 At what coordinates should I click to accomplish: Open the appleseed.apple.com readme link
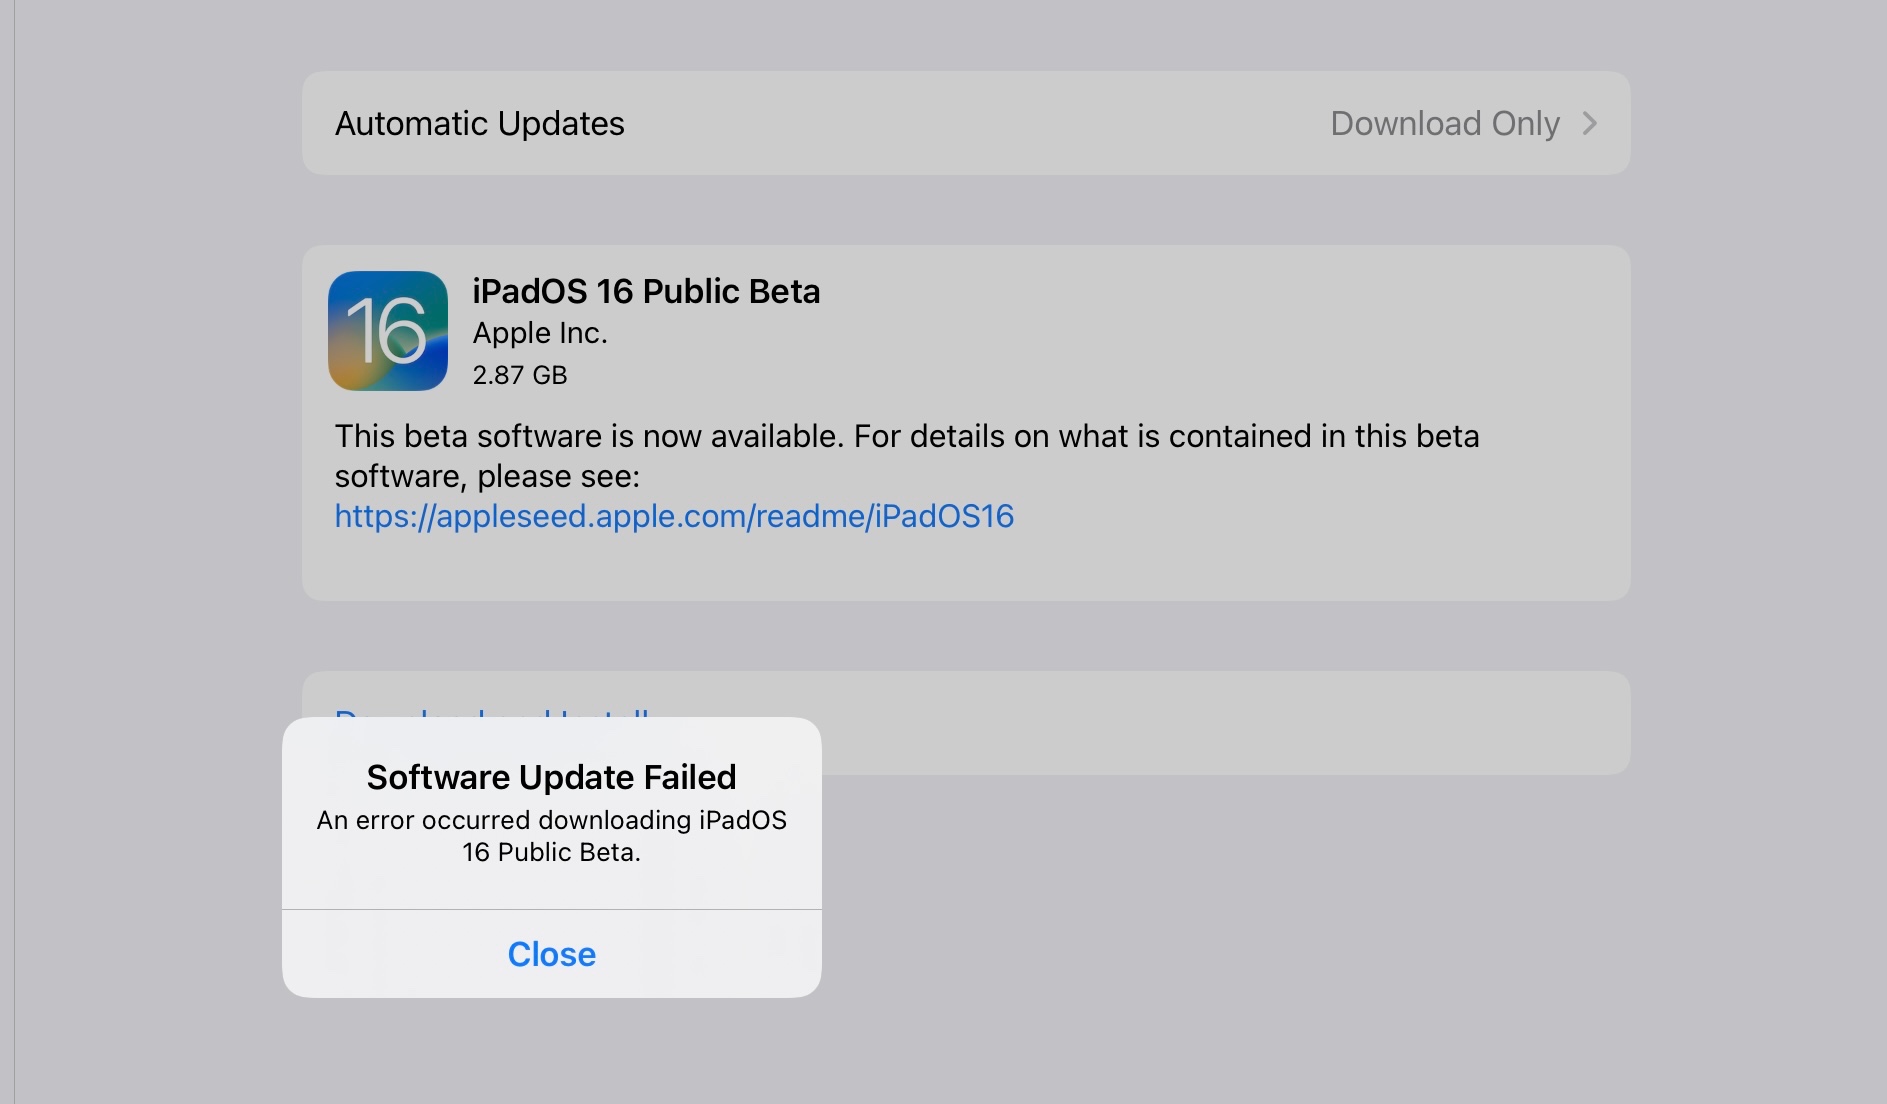(x=674, y=516)
